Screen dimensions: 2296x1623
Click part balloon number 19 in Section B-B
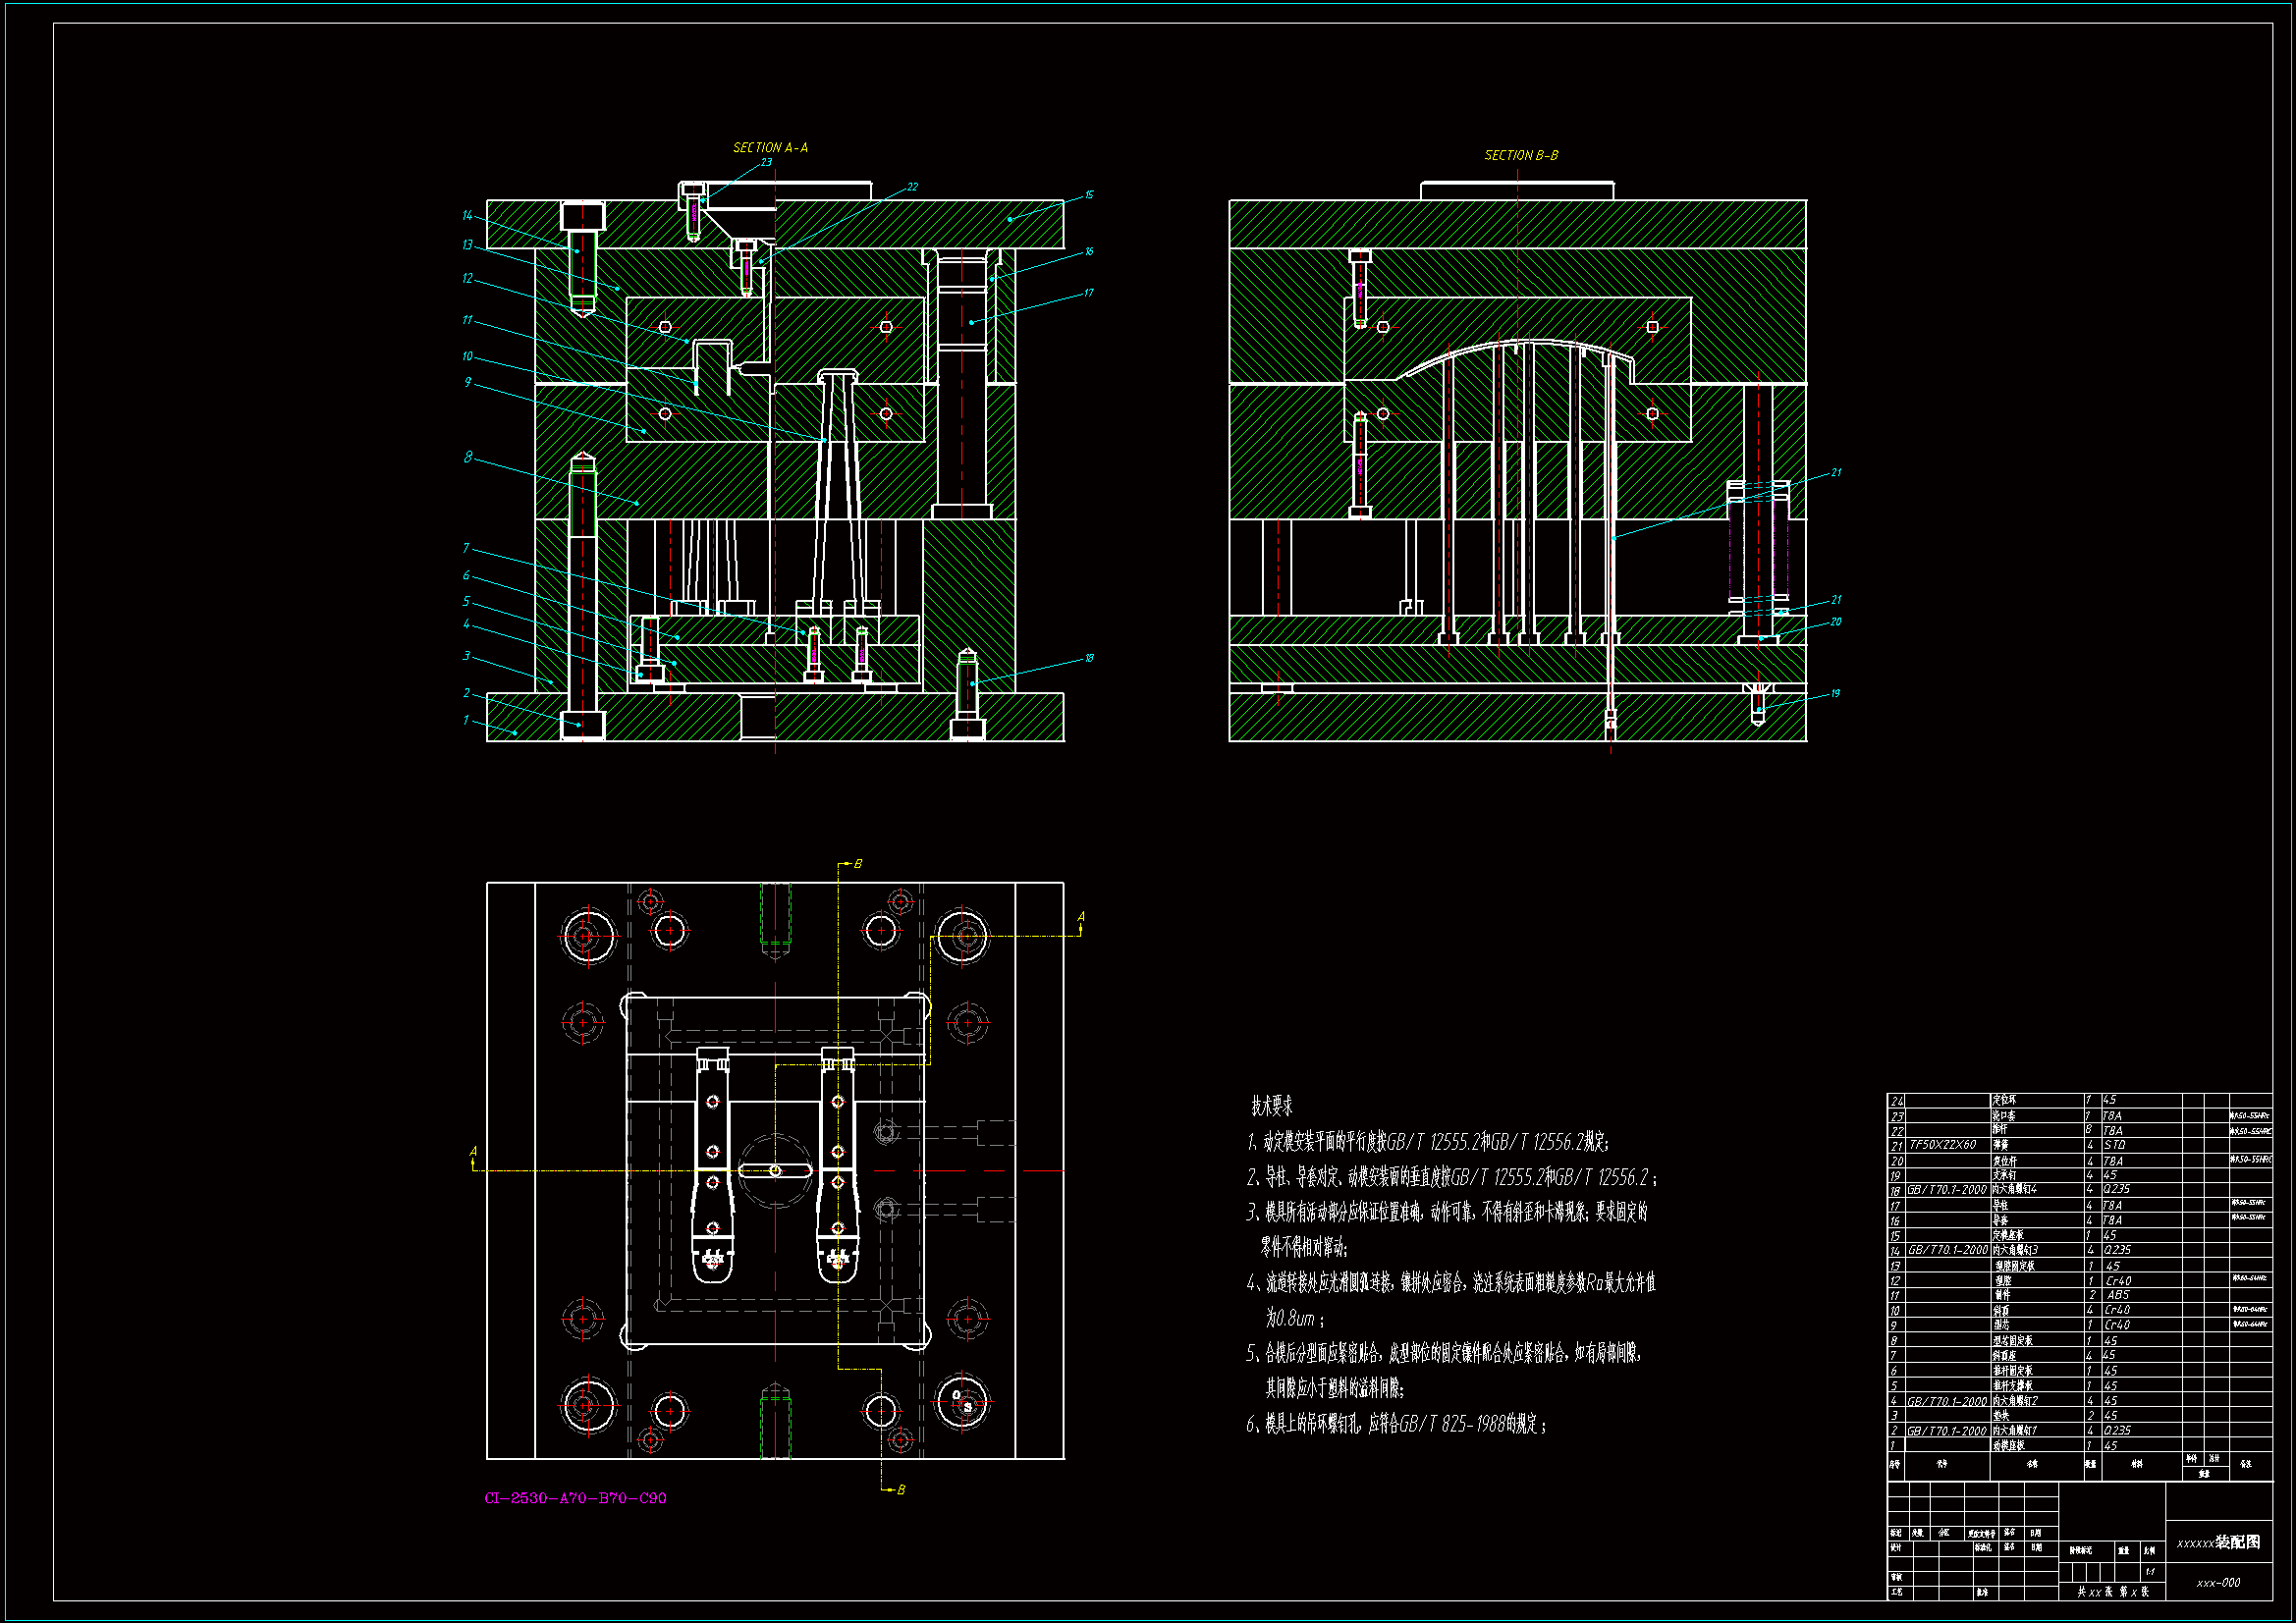click(x=1835, y=694)
